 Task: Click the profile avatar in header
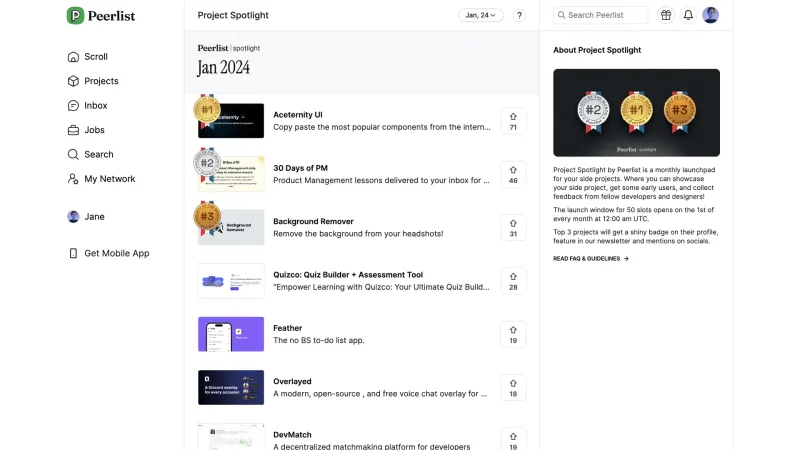point(711,15)
